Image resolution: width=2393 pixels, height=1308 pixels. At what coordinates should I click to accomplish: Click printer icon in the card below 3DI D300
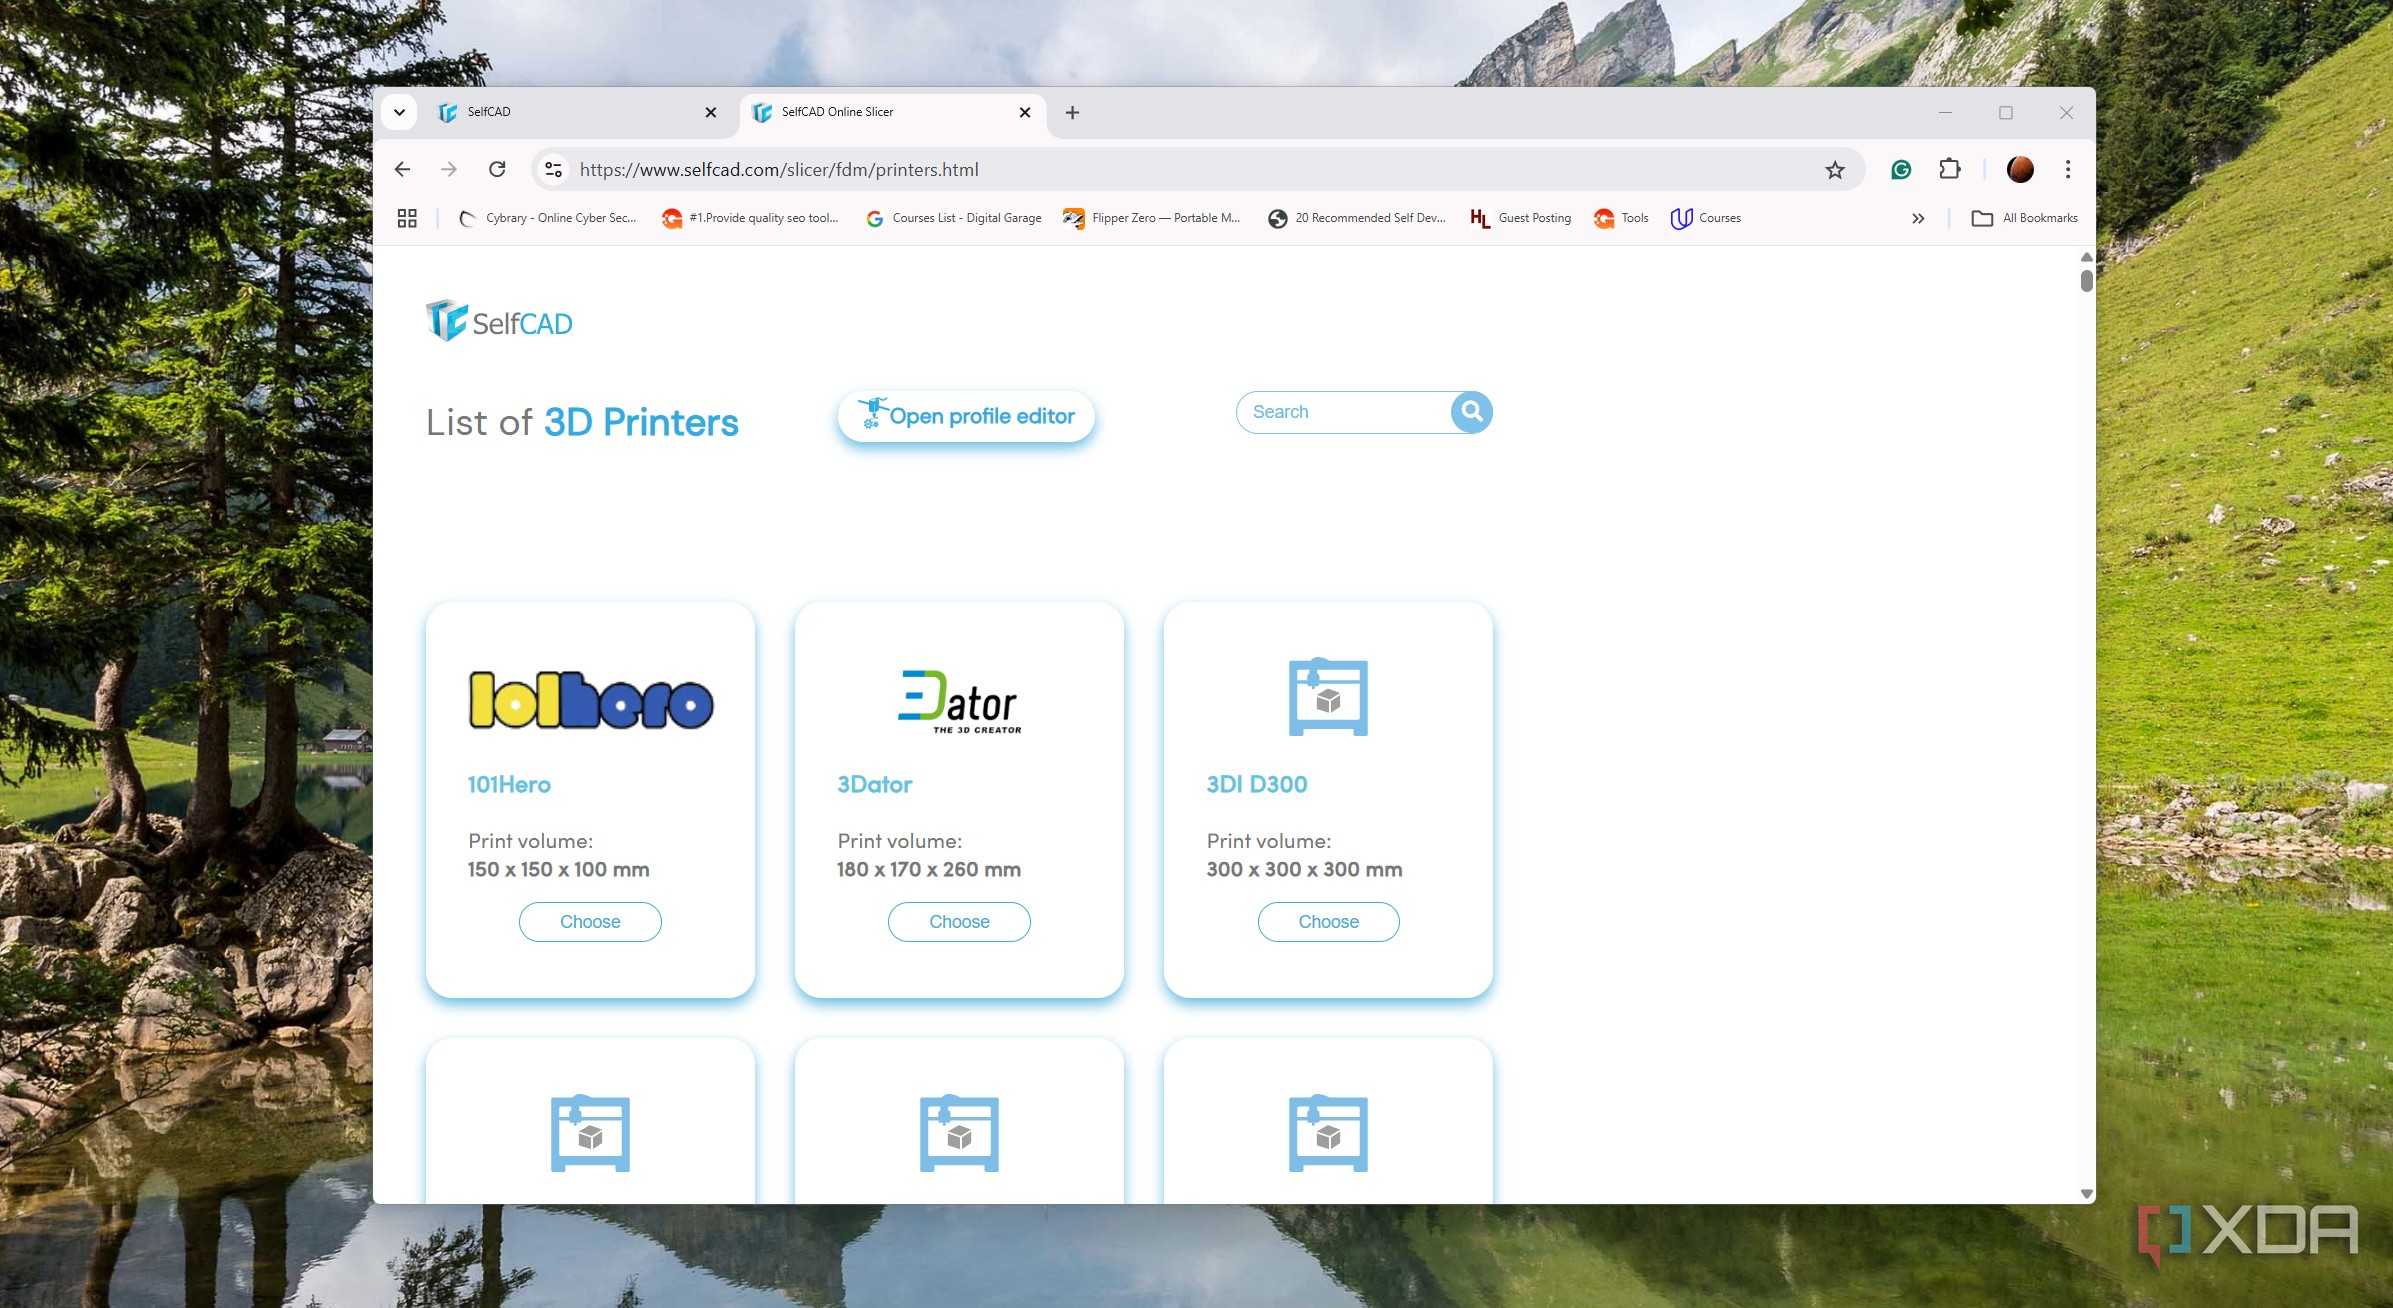(x=1328, y=1134)
